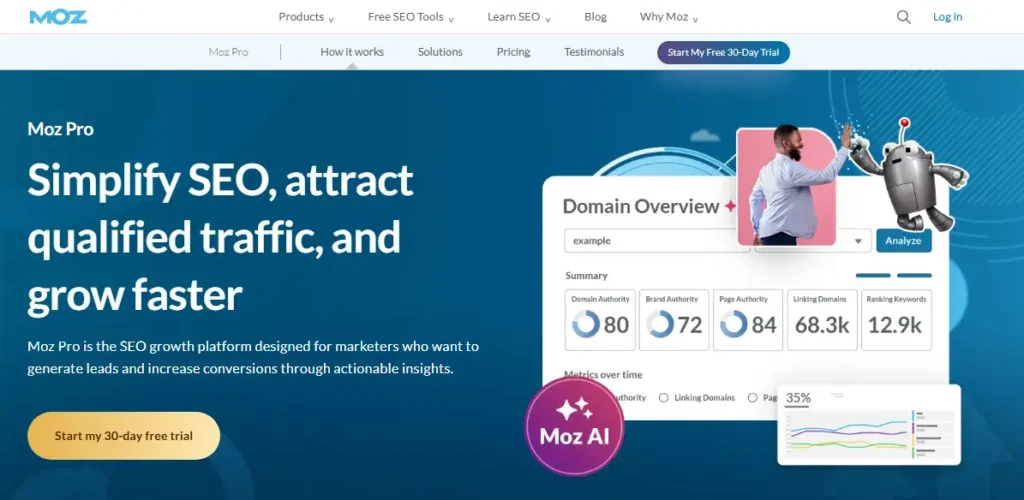Click the Brand Authority 72 donut gauge
This screenshot has height=500, width=1024.
point(660,324)
